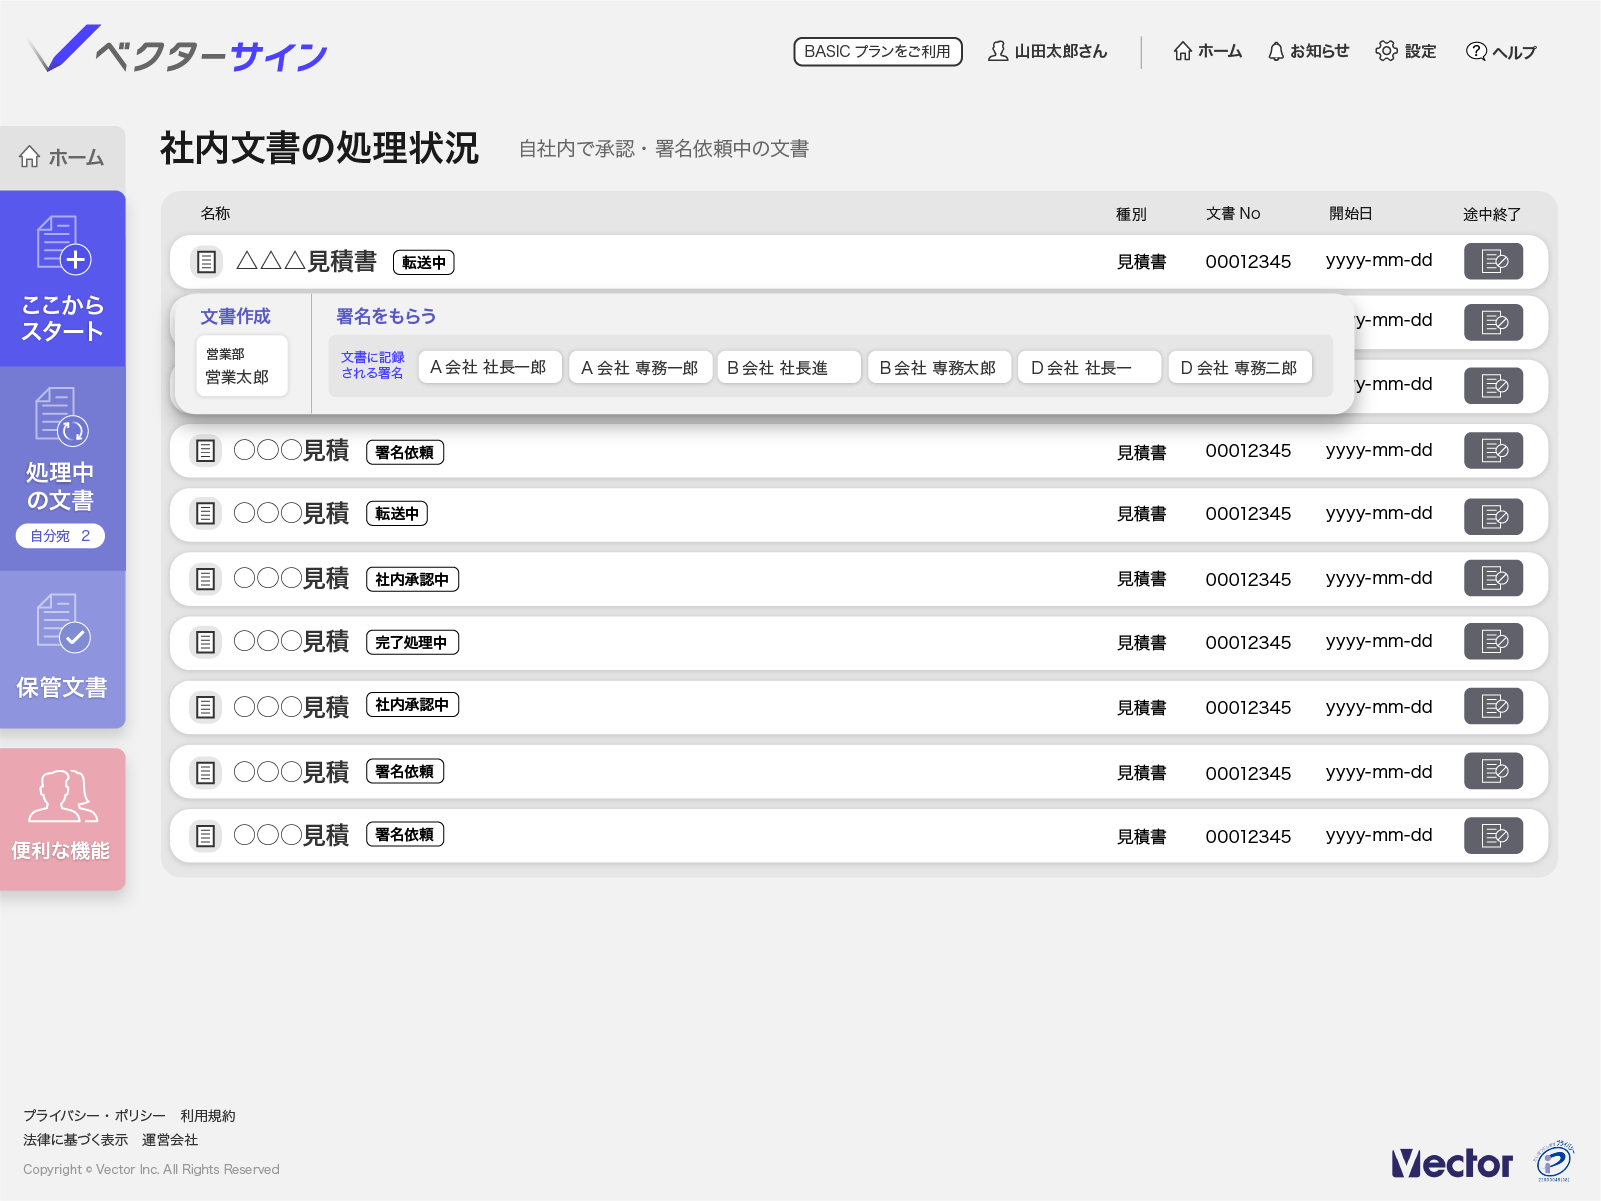This screenshot has width=1601, height=1201.
Task: Click document icon of second 署名依頼 row
Action: 205,773
